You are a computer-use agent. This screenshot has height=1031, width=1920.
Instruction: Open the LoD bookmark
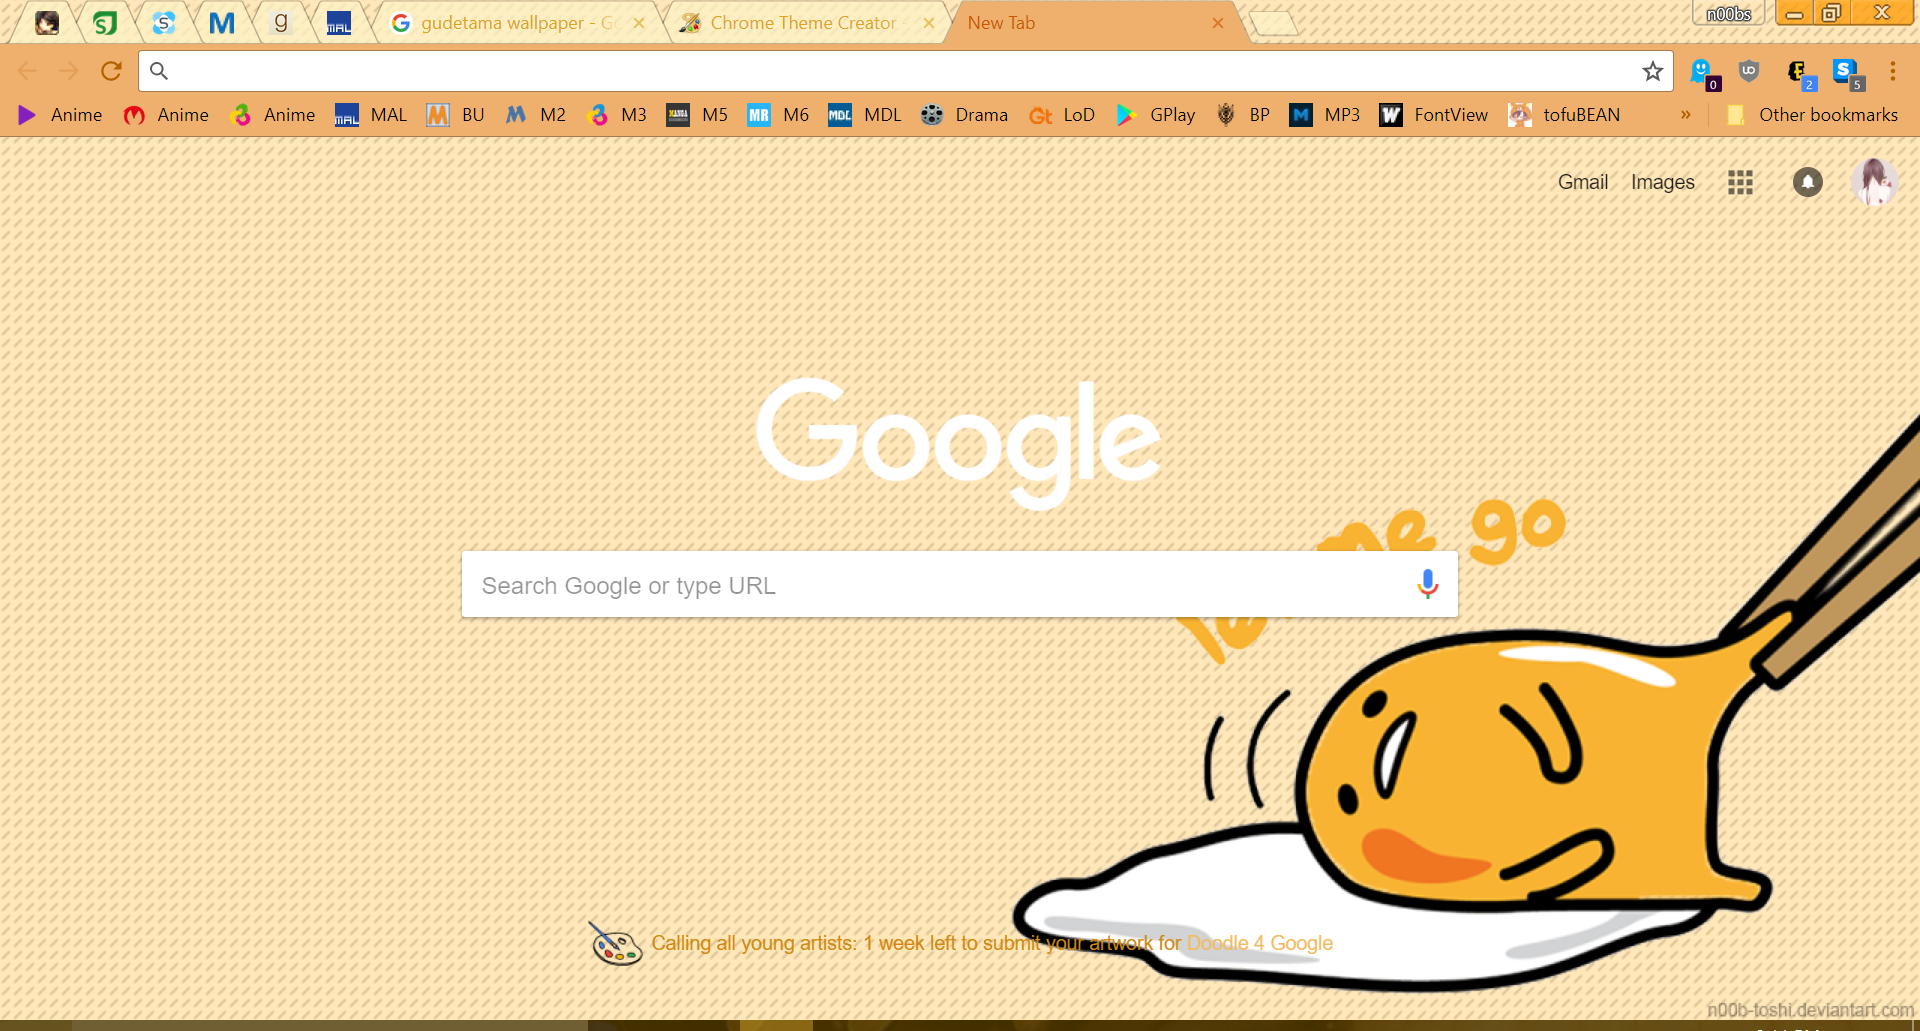(x=1062, y=115)
